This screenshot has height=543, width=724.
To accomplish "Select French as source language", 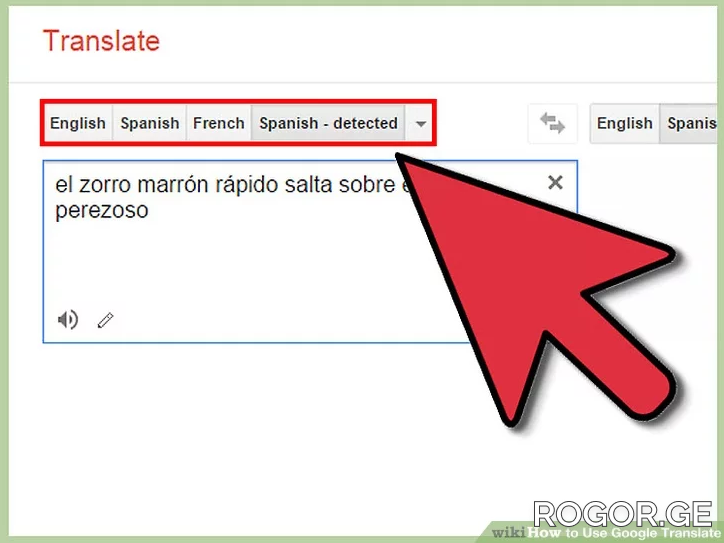I will tap(218, 123).
